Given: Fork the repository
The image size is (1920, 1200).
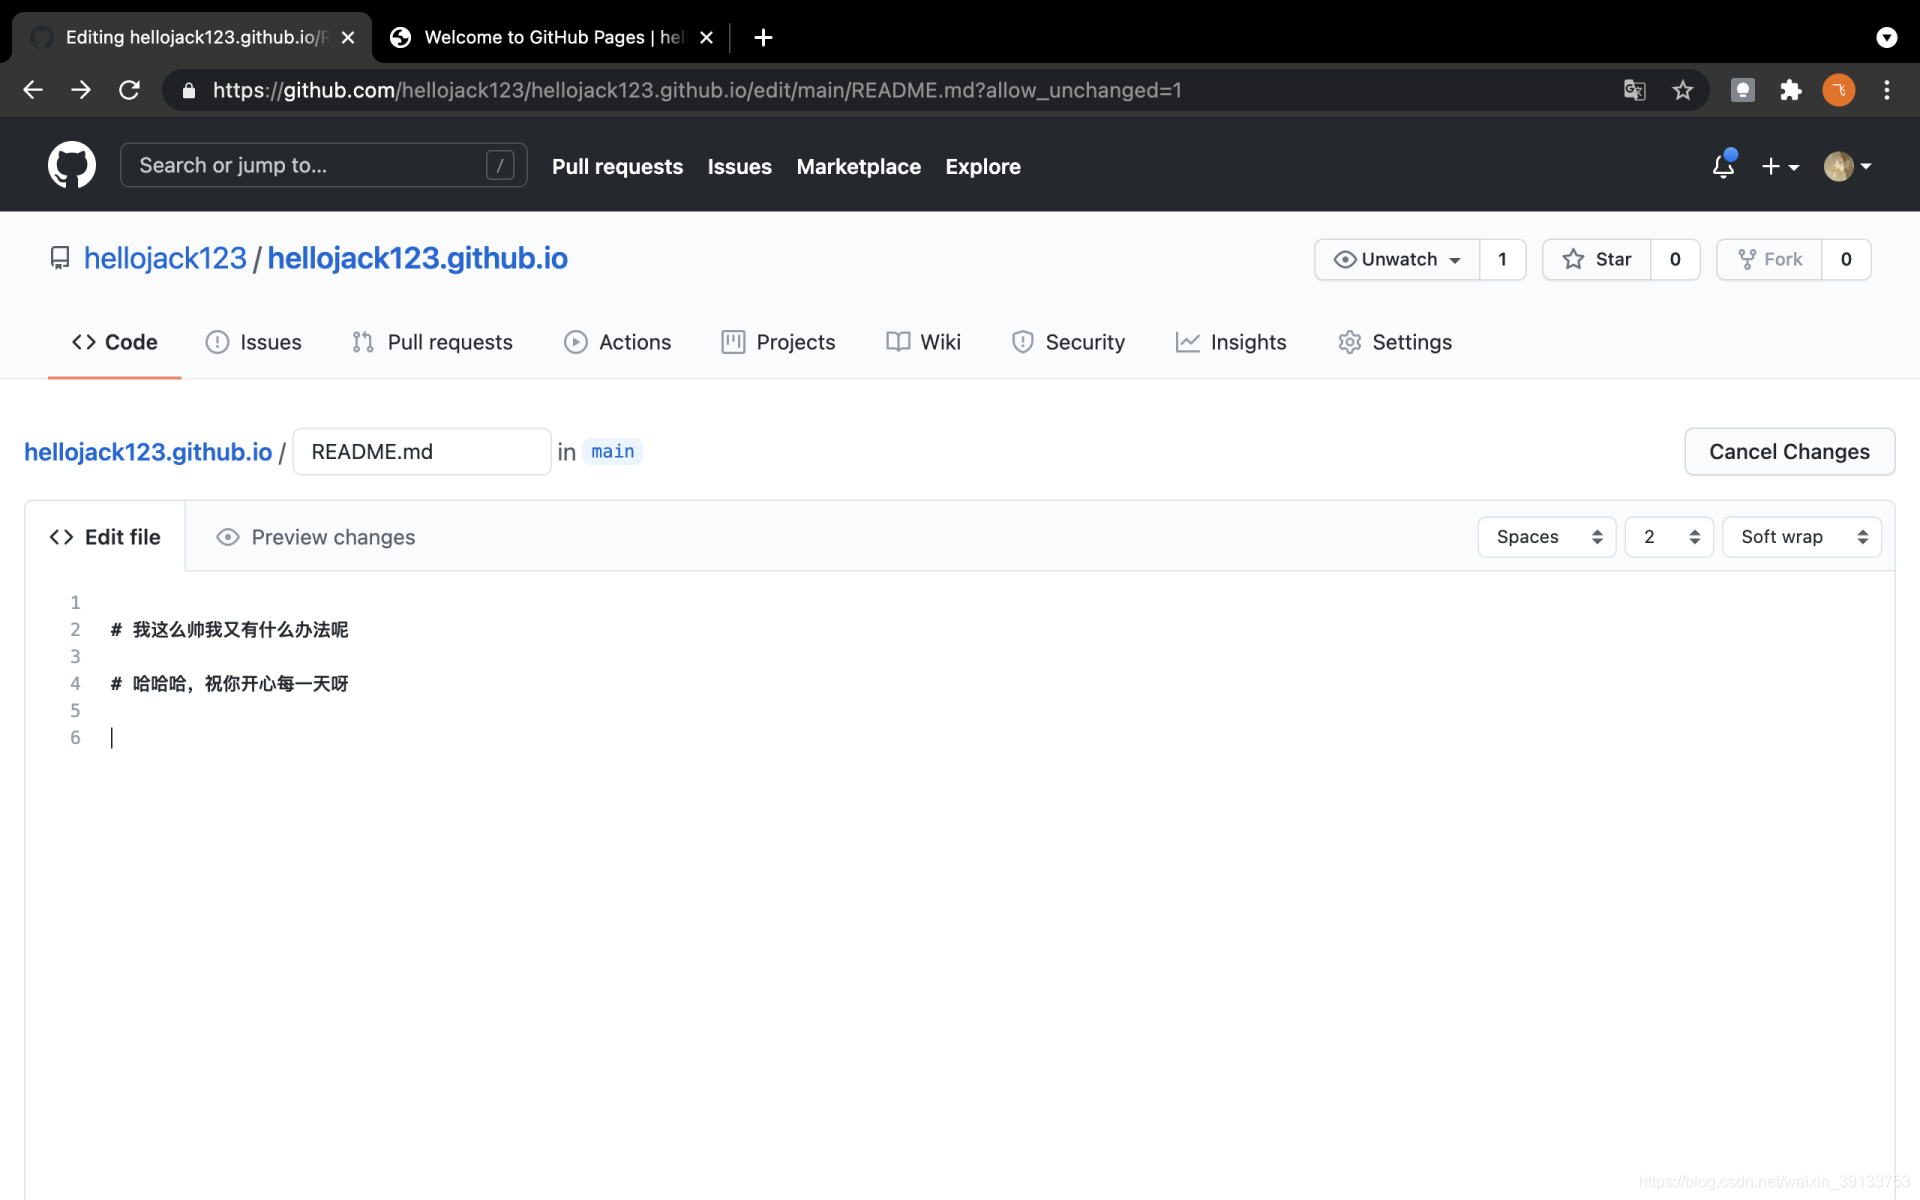Looking at the screenshot, I should pos(1770,259).
